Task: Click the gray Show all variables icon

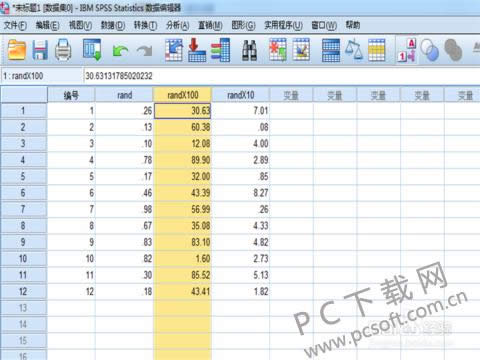Action: [x=453, y=50]
